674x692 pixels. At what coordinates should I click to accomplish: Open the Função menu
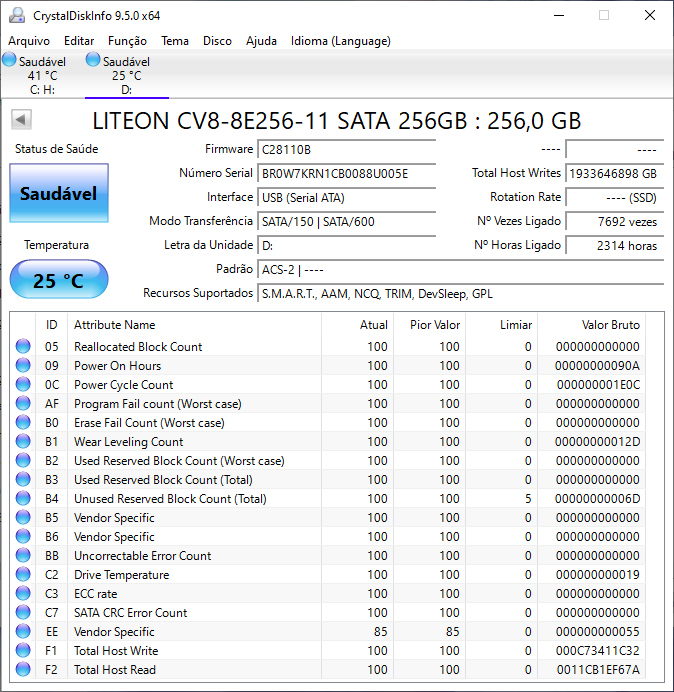(127, 41)
